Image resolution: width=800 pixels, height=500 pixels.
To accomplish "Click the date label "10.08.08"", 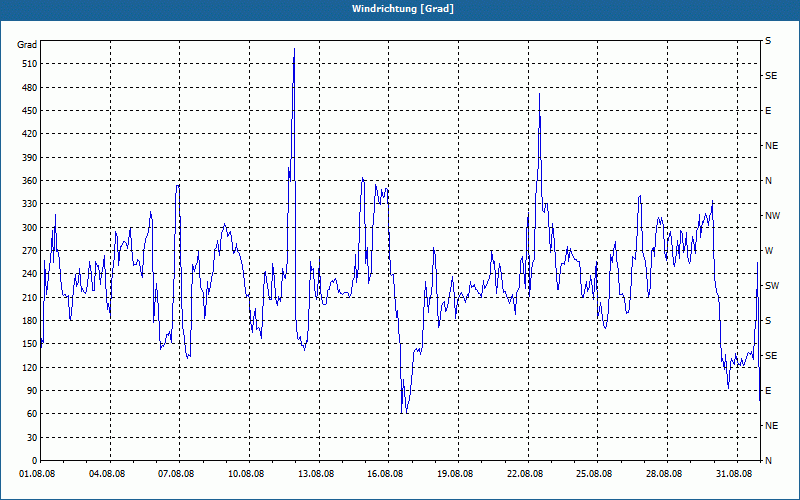I will click(x=246, y=474).
